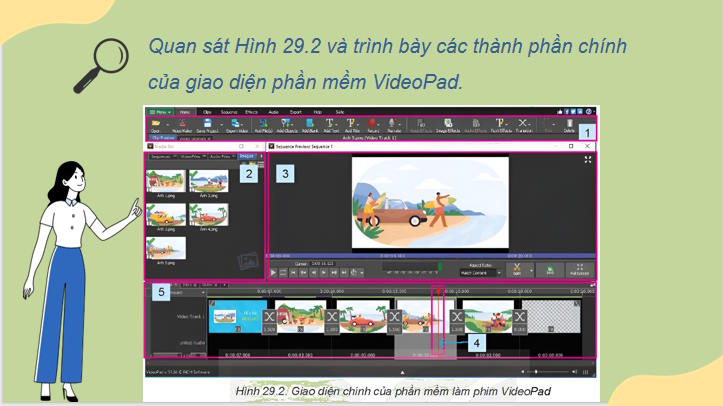The height and width of the screenshot is (406, 723).
Task: Click the red timeline playhead marker
Action: coord(438,292)
